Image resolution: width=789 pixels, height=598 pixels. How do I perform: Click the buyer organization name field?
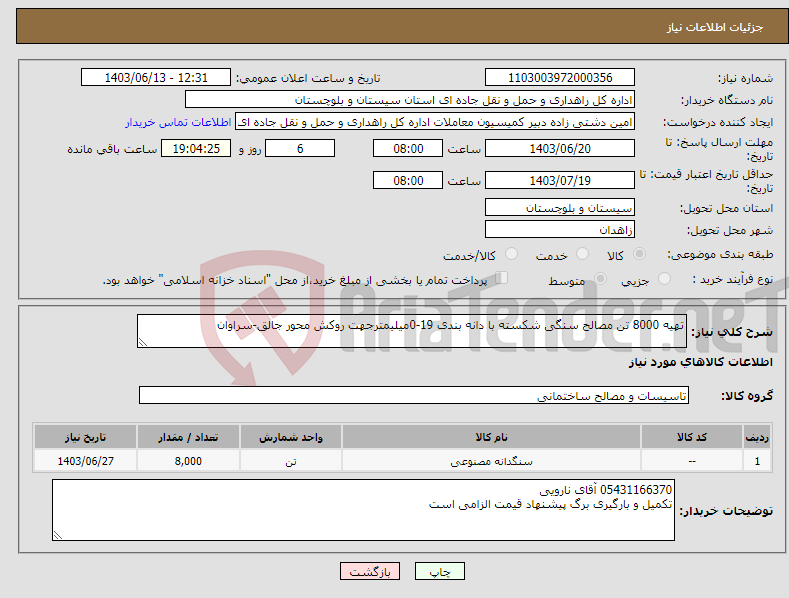(x=410, y=100)
